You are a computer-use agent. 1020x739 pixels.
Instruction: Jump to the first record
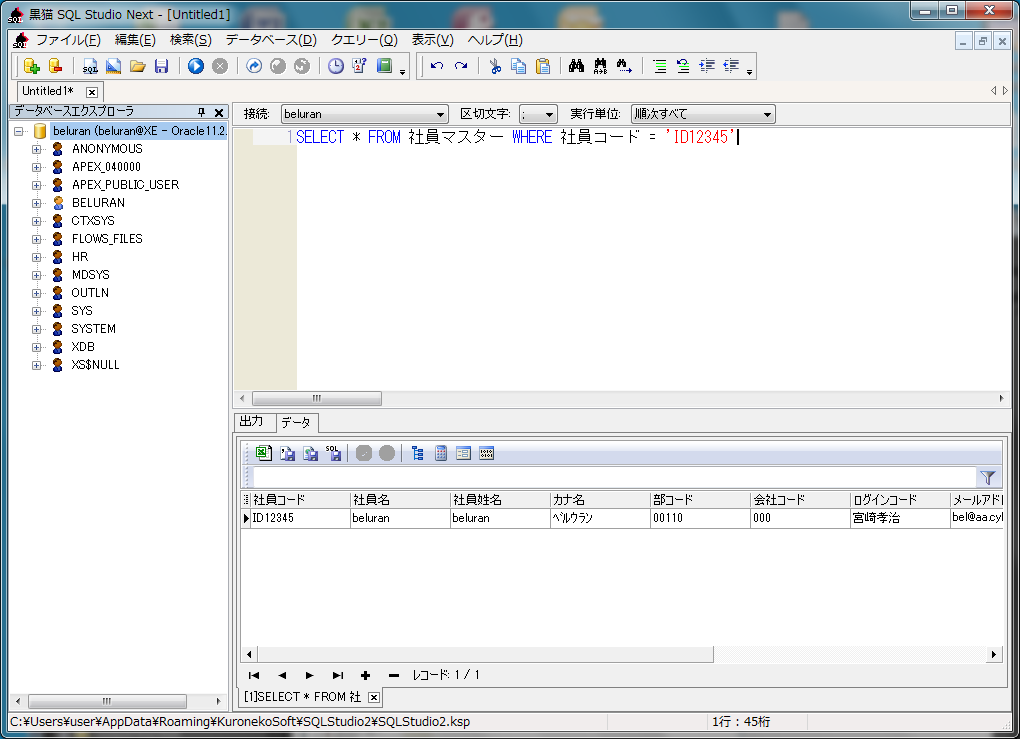point(254,675)
